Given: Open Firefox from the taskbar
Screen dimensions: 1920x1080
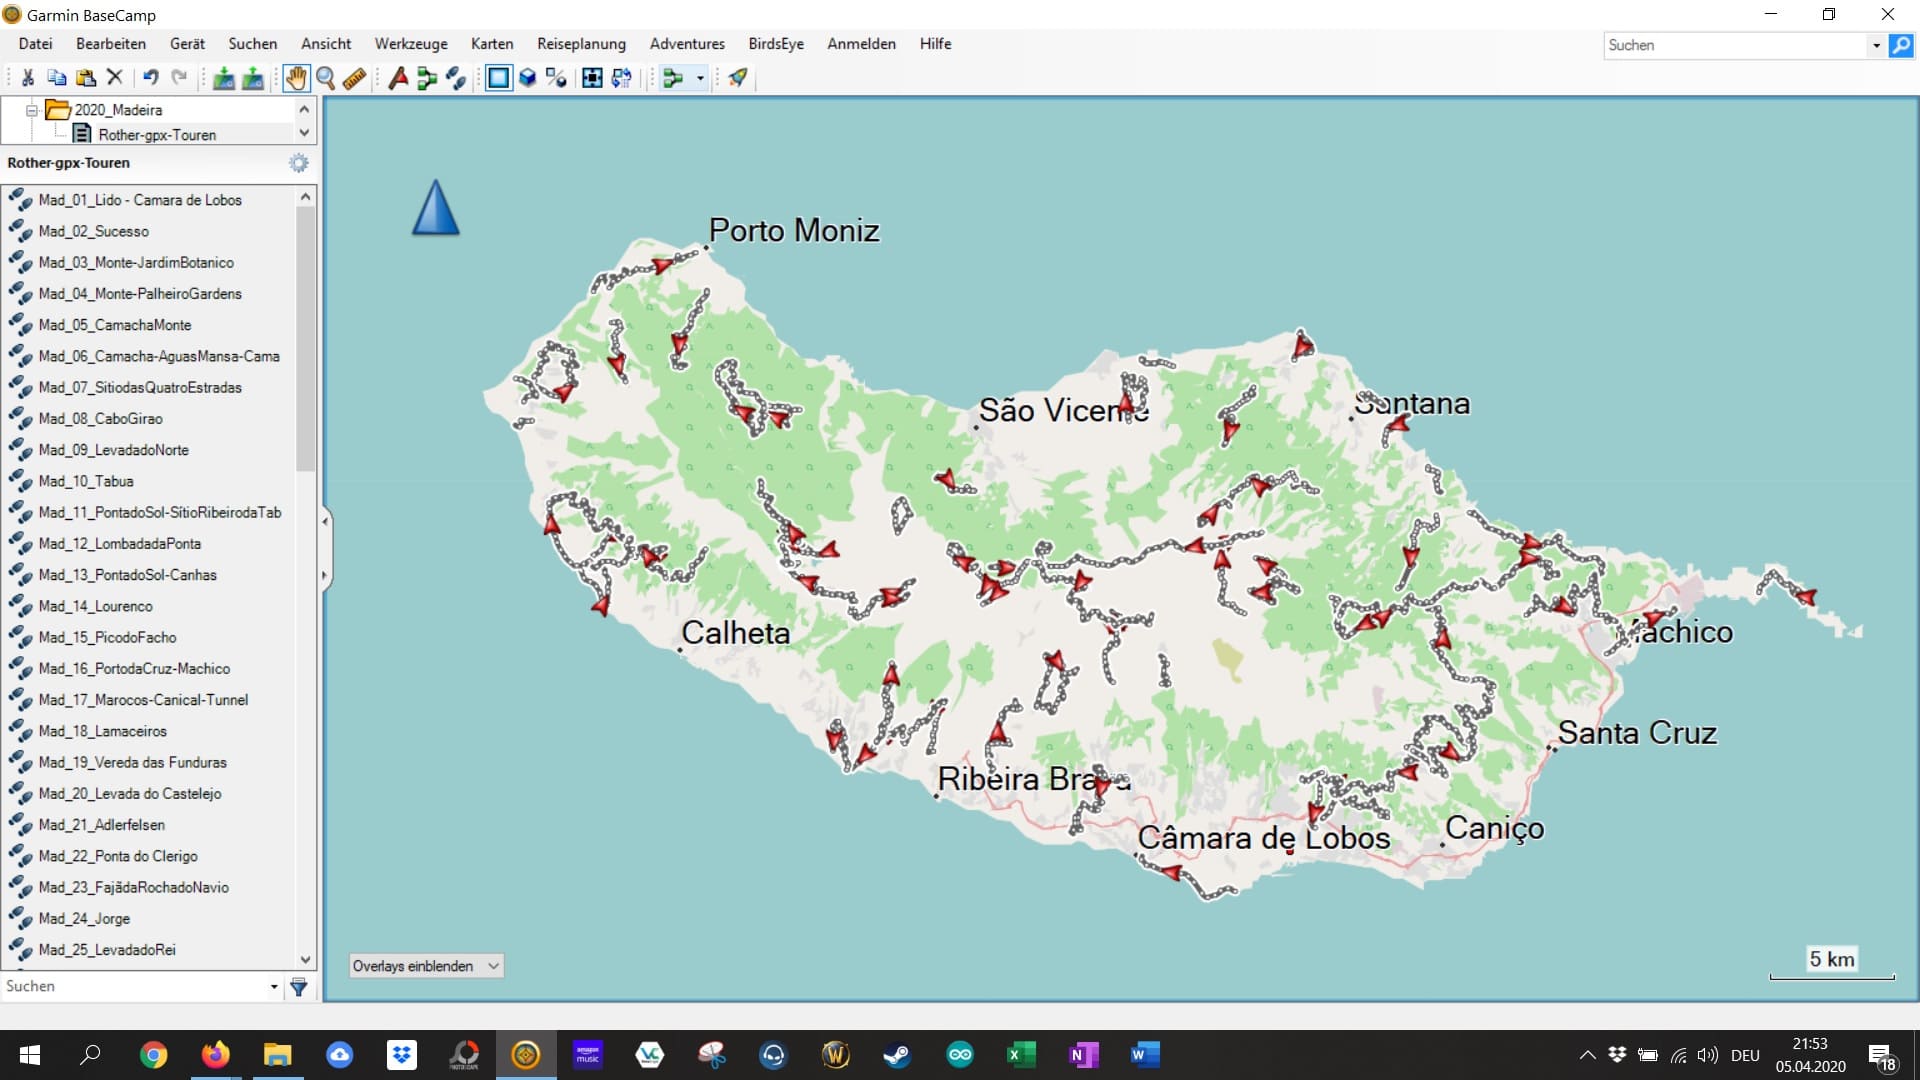Looking at the screenshot, I should coord(215,1055).
